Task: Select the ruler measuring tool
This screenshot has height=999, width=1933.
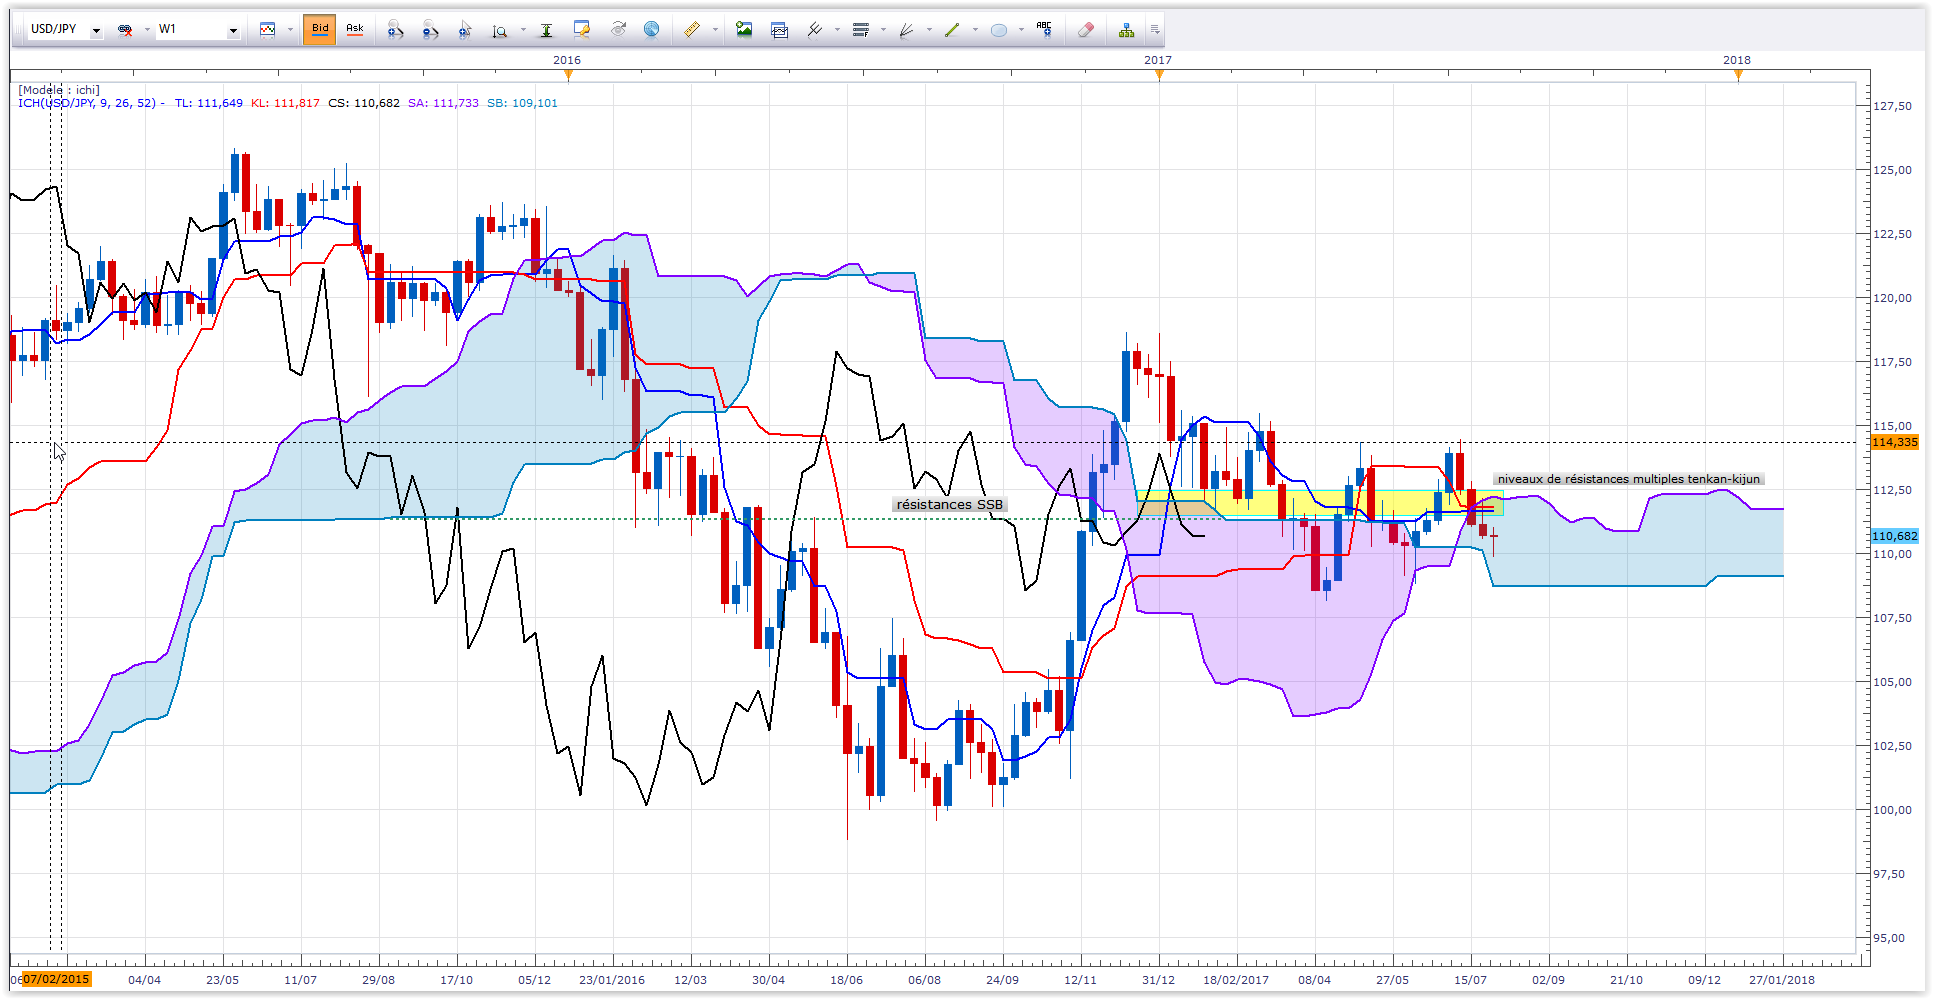Action: [692, 30]
